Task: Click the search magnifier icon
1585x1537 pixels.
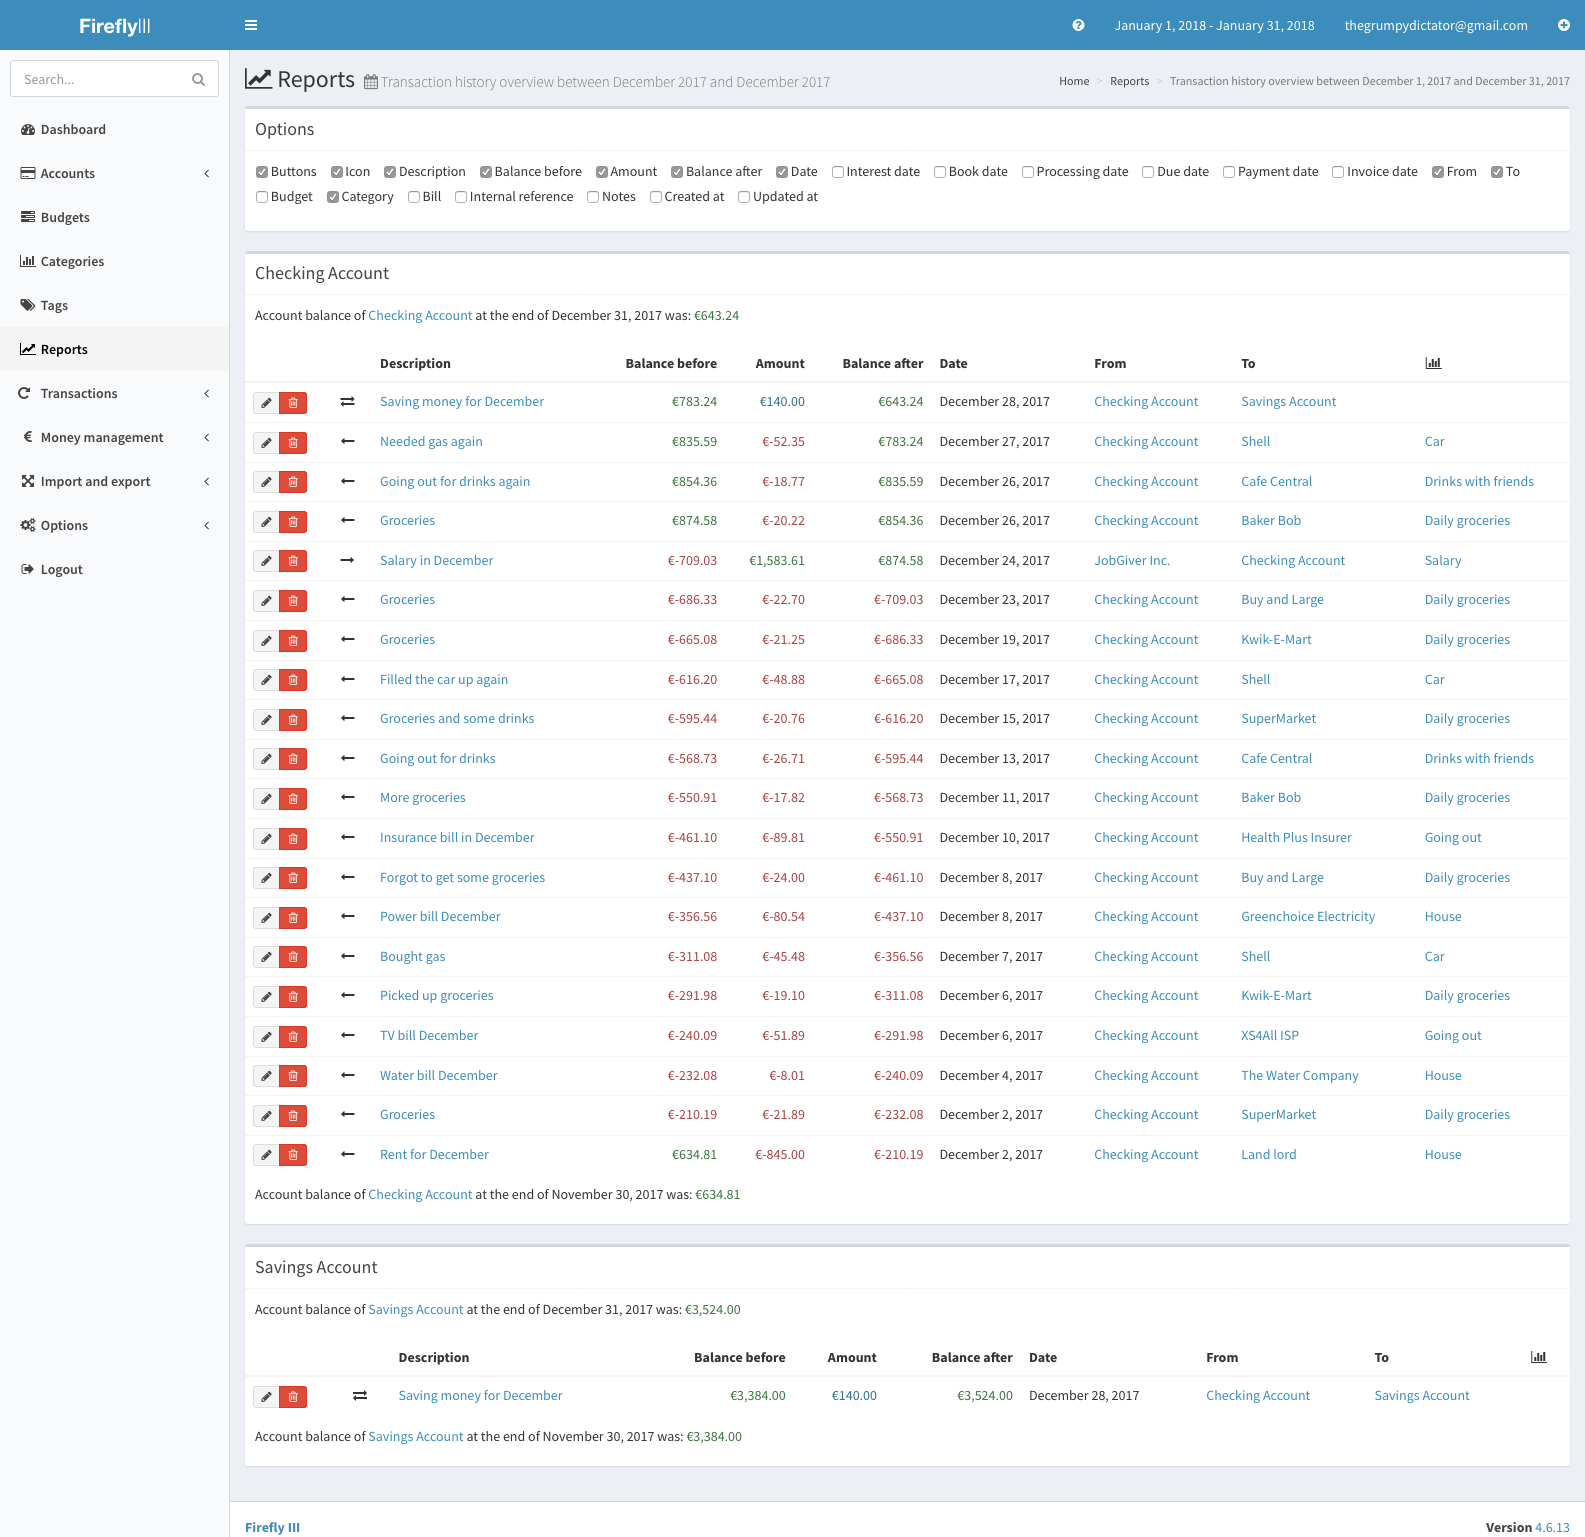Action: pos(198,79)
